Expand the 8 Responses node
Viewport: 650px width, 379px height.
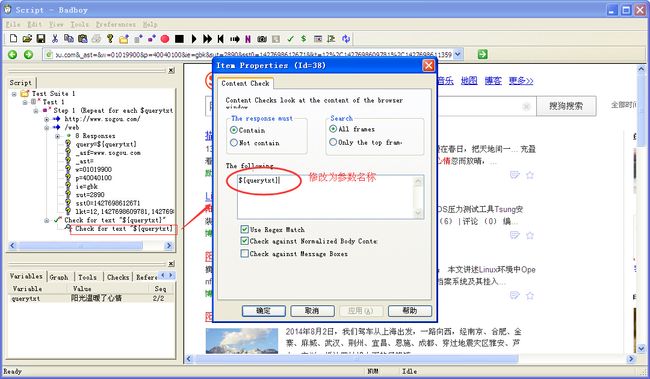(57, 136)
